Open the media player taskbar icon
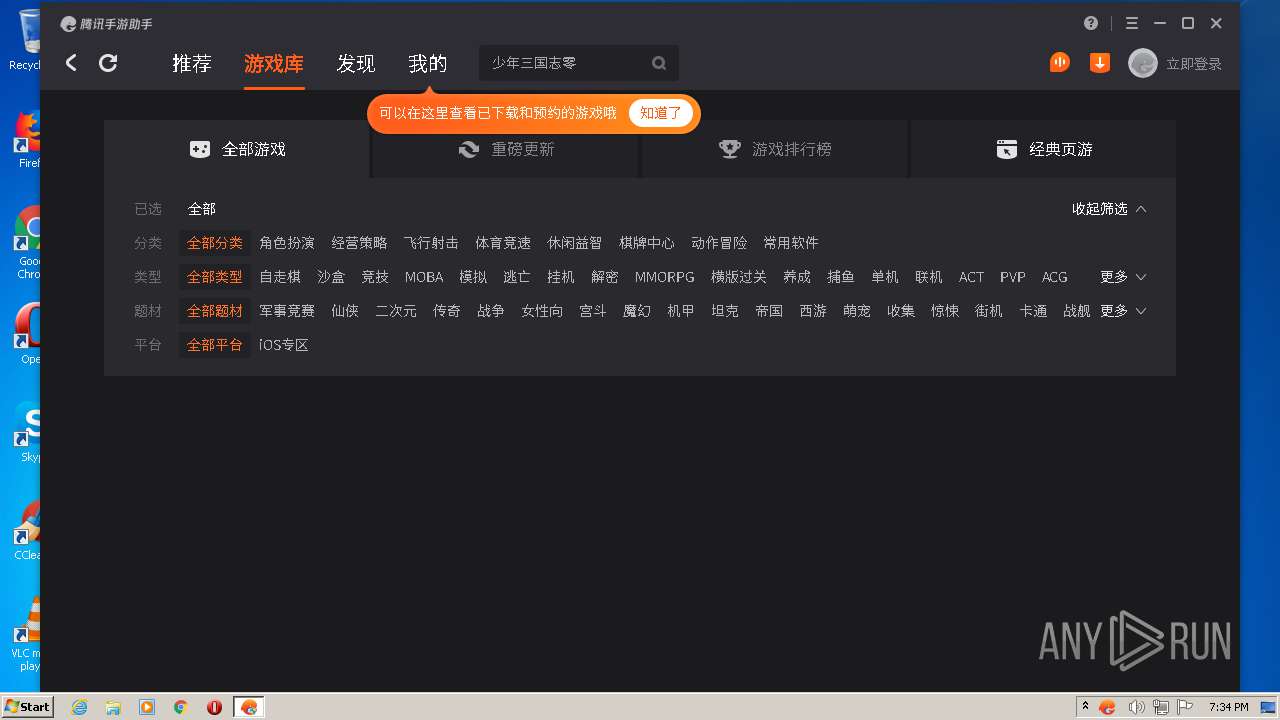 tap(147, 707)
